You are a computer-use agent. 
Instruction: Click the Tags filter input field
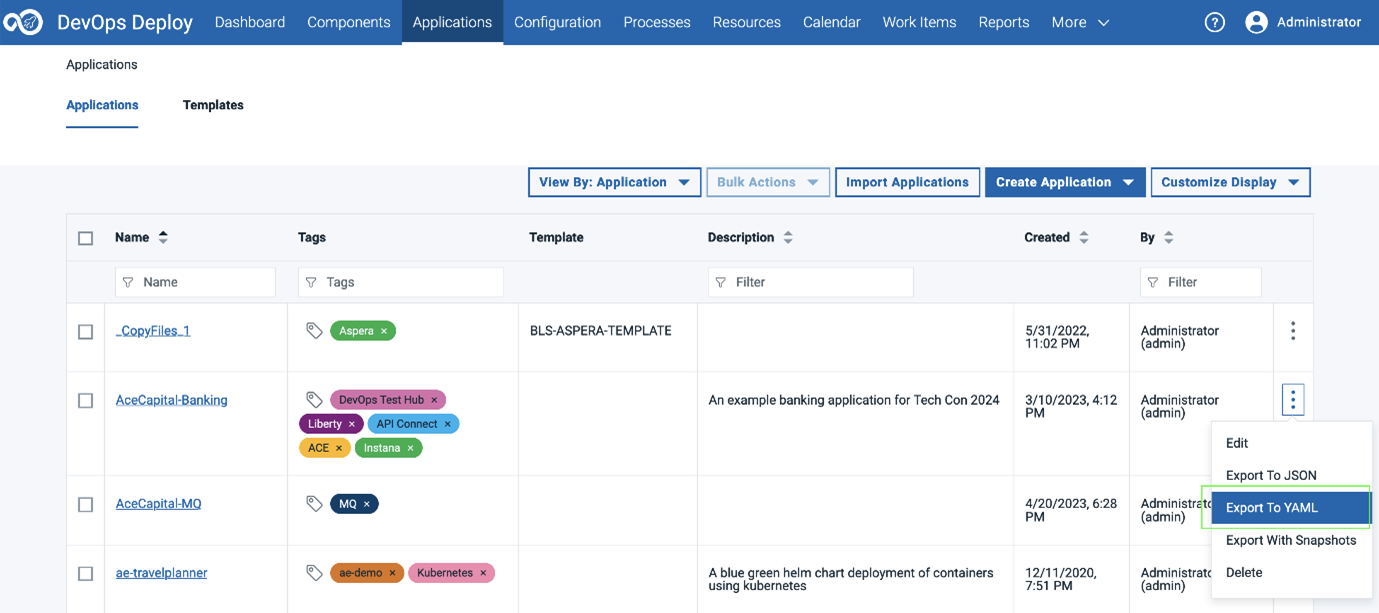[400, 281]
